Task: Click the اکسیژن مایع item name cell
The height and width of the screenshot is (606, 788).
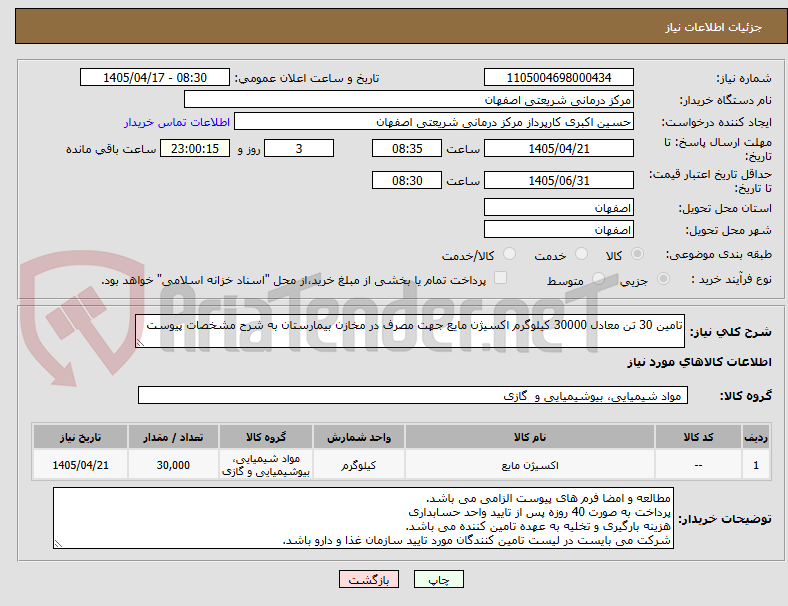Action: [x=530, y=465]
